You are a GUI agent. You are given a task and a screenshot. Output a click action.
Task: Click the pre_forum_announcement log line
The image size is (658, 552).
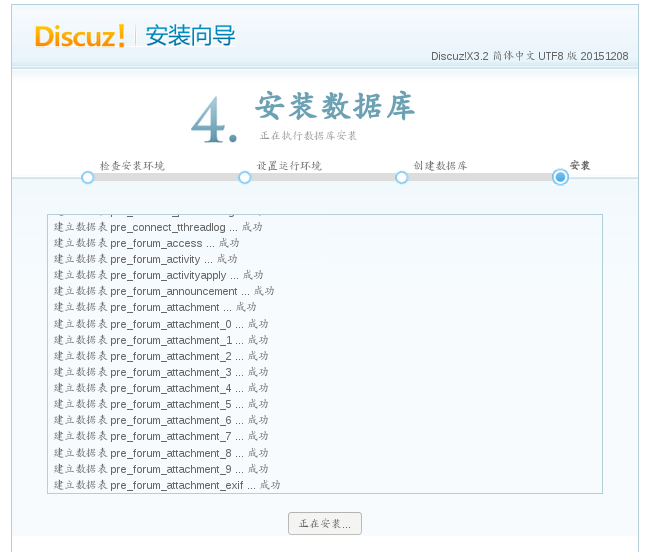click(x=164, y=291)
